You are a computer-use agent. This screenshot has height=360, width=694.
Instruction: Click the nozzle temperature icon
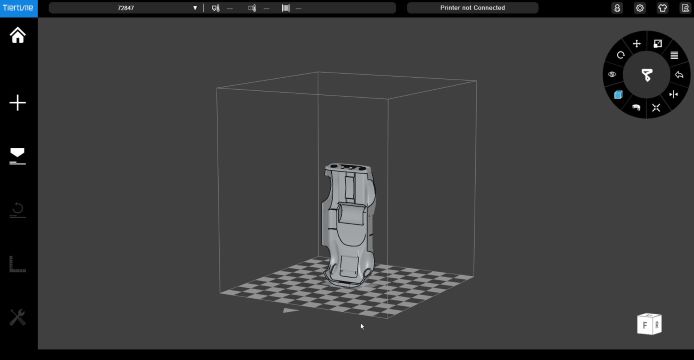pos(216,8)
